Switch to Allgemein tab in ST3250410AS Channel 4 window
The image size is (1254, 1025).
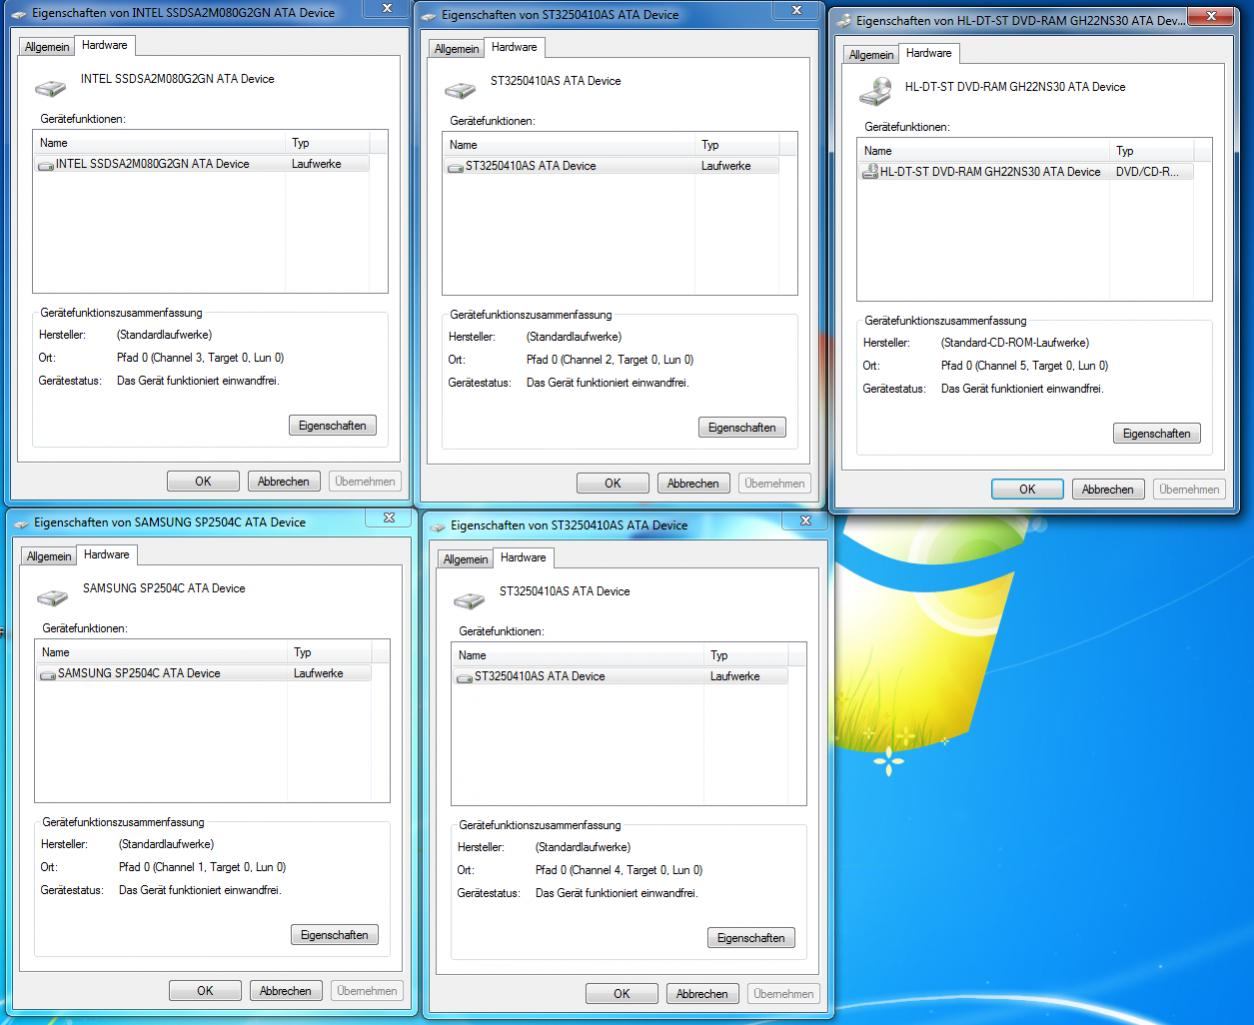(467, 559)
